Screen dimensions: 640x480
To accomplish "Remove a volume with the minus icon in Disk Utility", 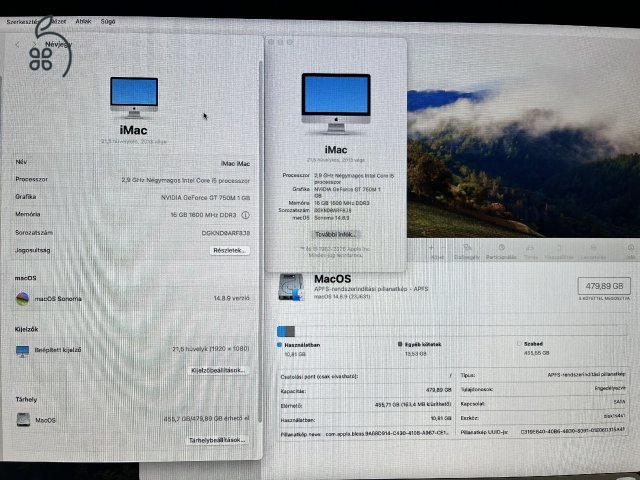I will pos(443,248).
